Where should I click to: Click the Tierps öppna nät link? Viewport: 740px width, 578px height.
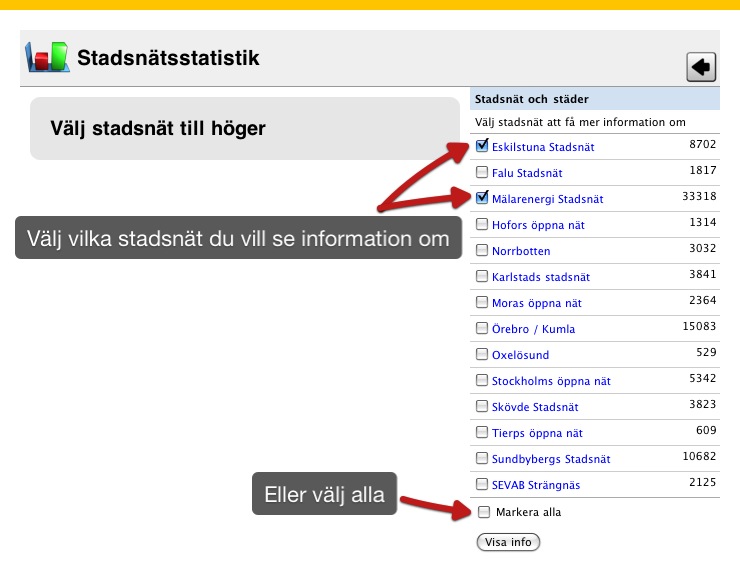tap(537, 433)
